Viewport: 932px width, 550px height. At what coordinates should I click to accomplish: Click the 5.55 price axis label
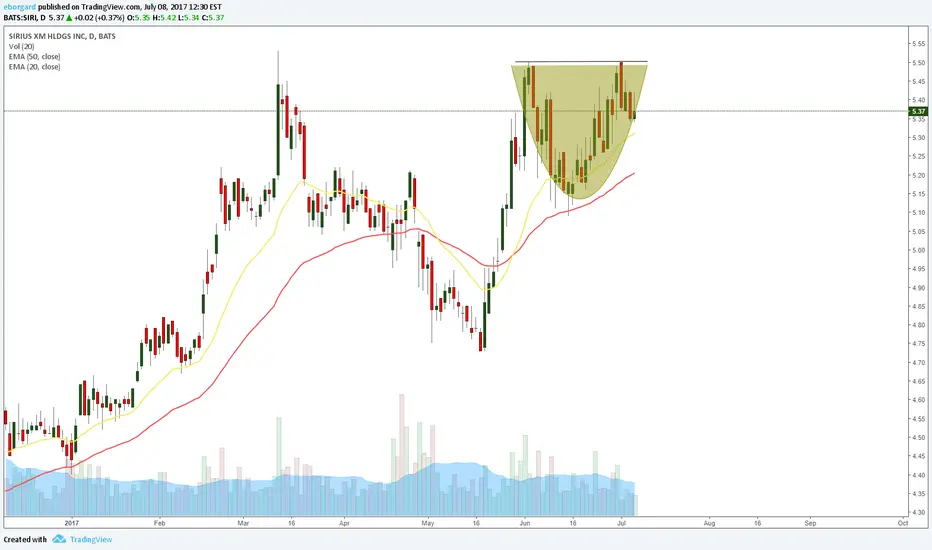point(918,44)
